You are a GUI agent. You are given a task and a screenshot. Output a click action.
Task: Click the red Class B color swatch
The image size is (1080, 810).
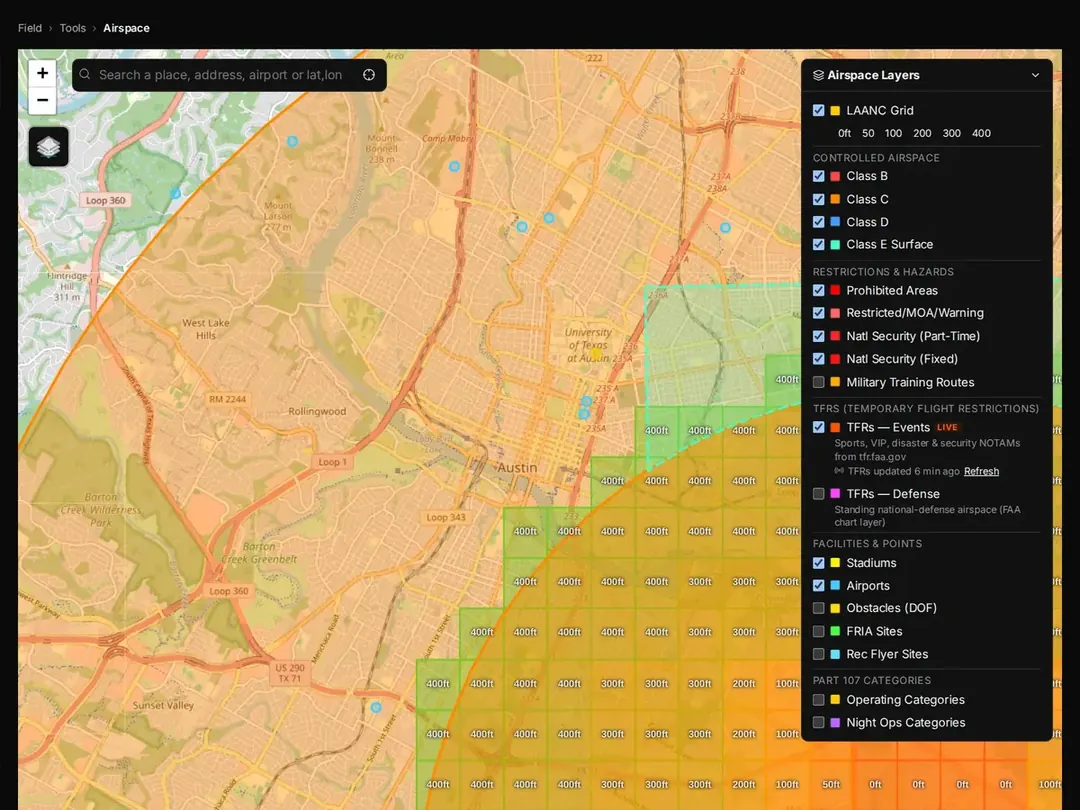835,176
